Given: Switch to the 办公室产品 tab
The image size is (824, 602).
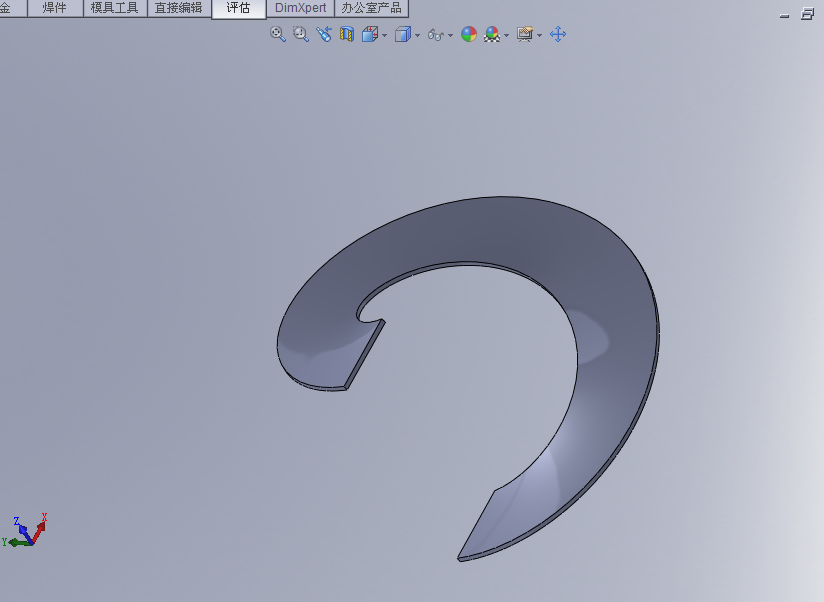Looking at the screenshot, I should point(372,8).
